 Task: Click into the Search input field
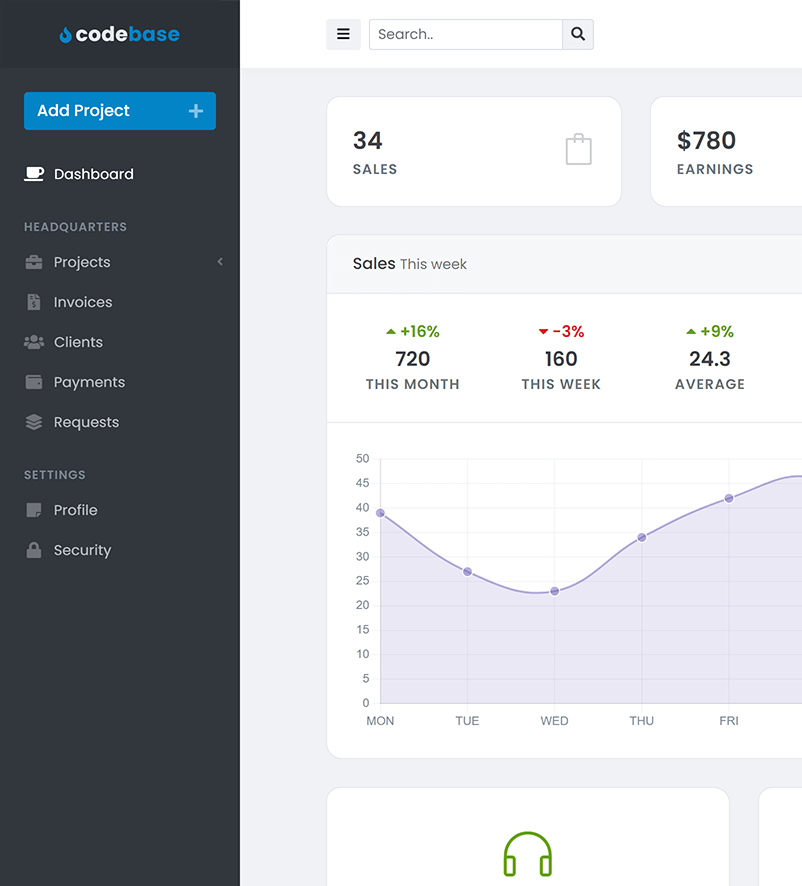465,34
